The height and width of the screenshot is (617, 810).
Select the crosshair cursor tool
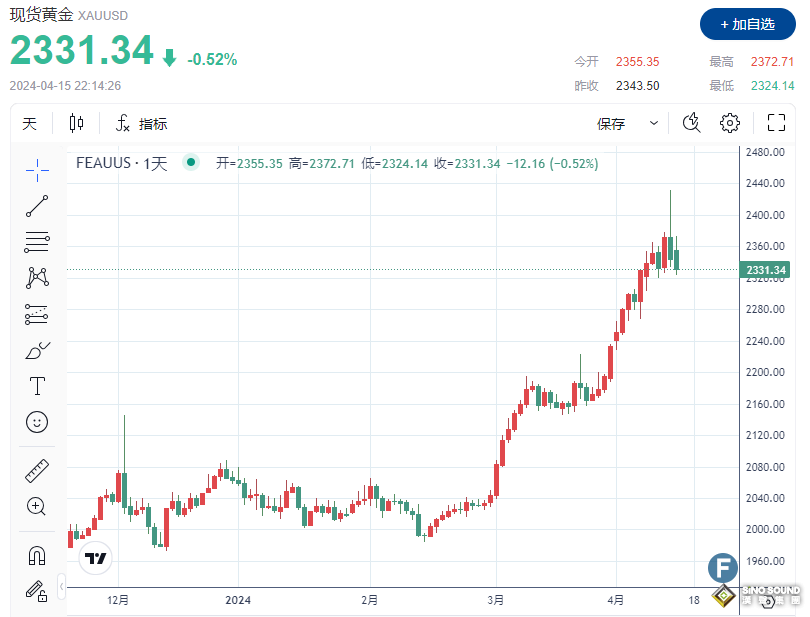(x=37, y=171)
